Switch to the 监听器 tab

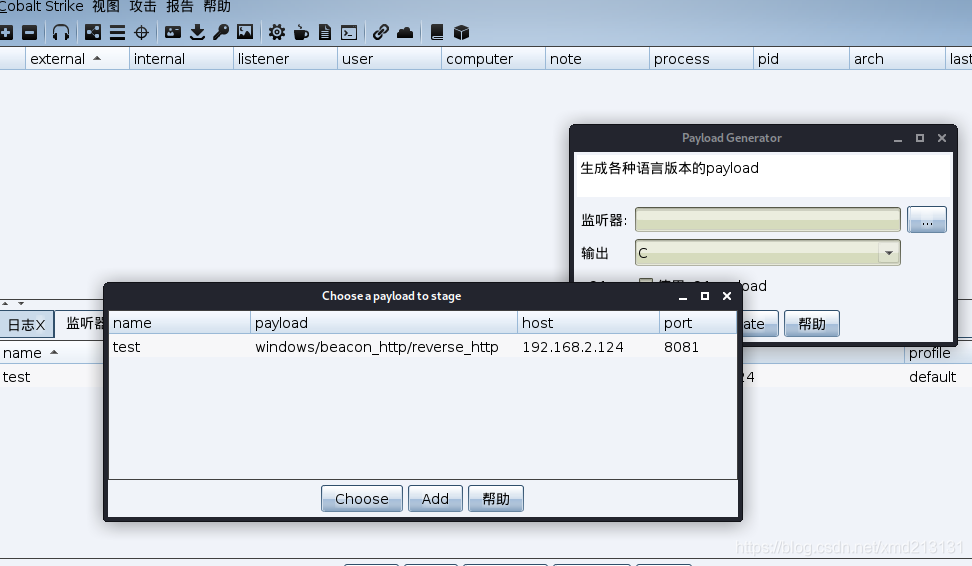point(84,323)
